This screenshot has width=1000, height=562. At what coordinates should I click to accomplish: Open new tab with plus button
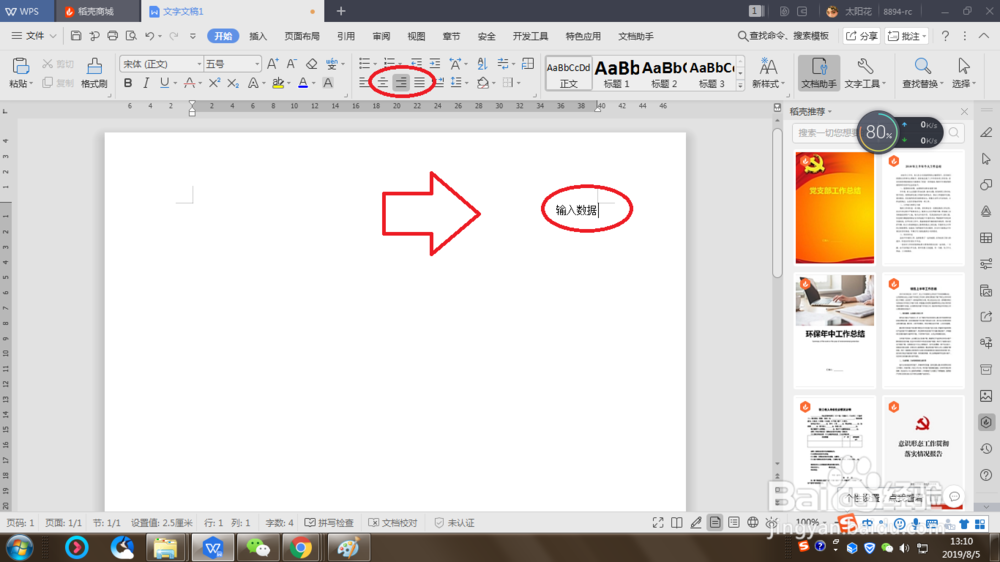(341, 11)
